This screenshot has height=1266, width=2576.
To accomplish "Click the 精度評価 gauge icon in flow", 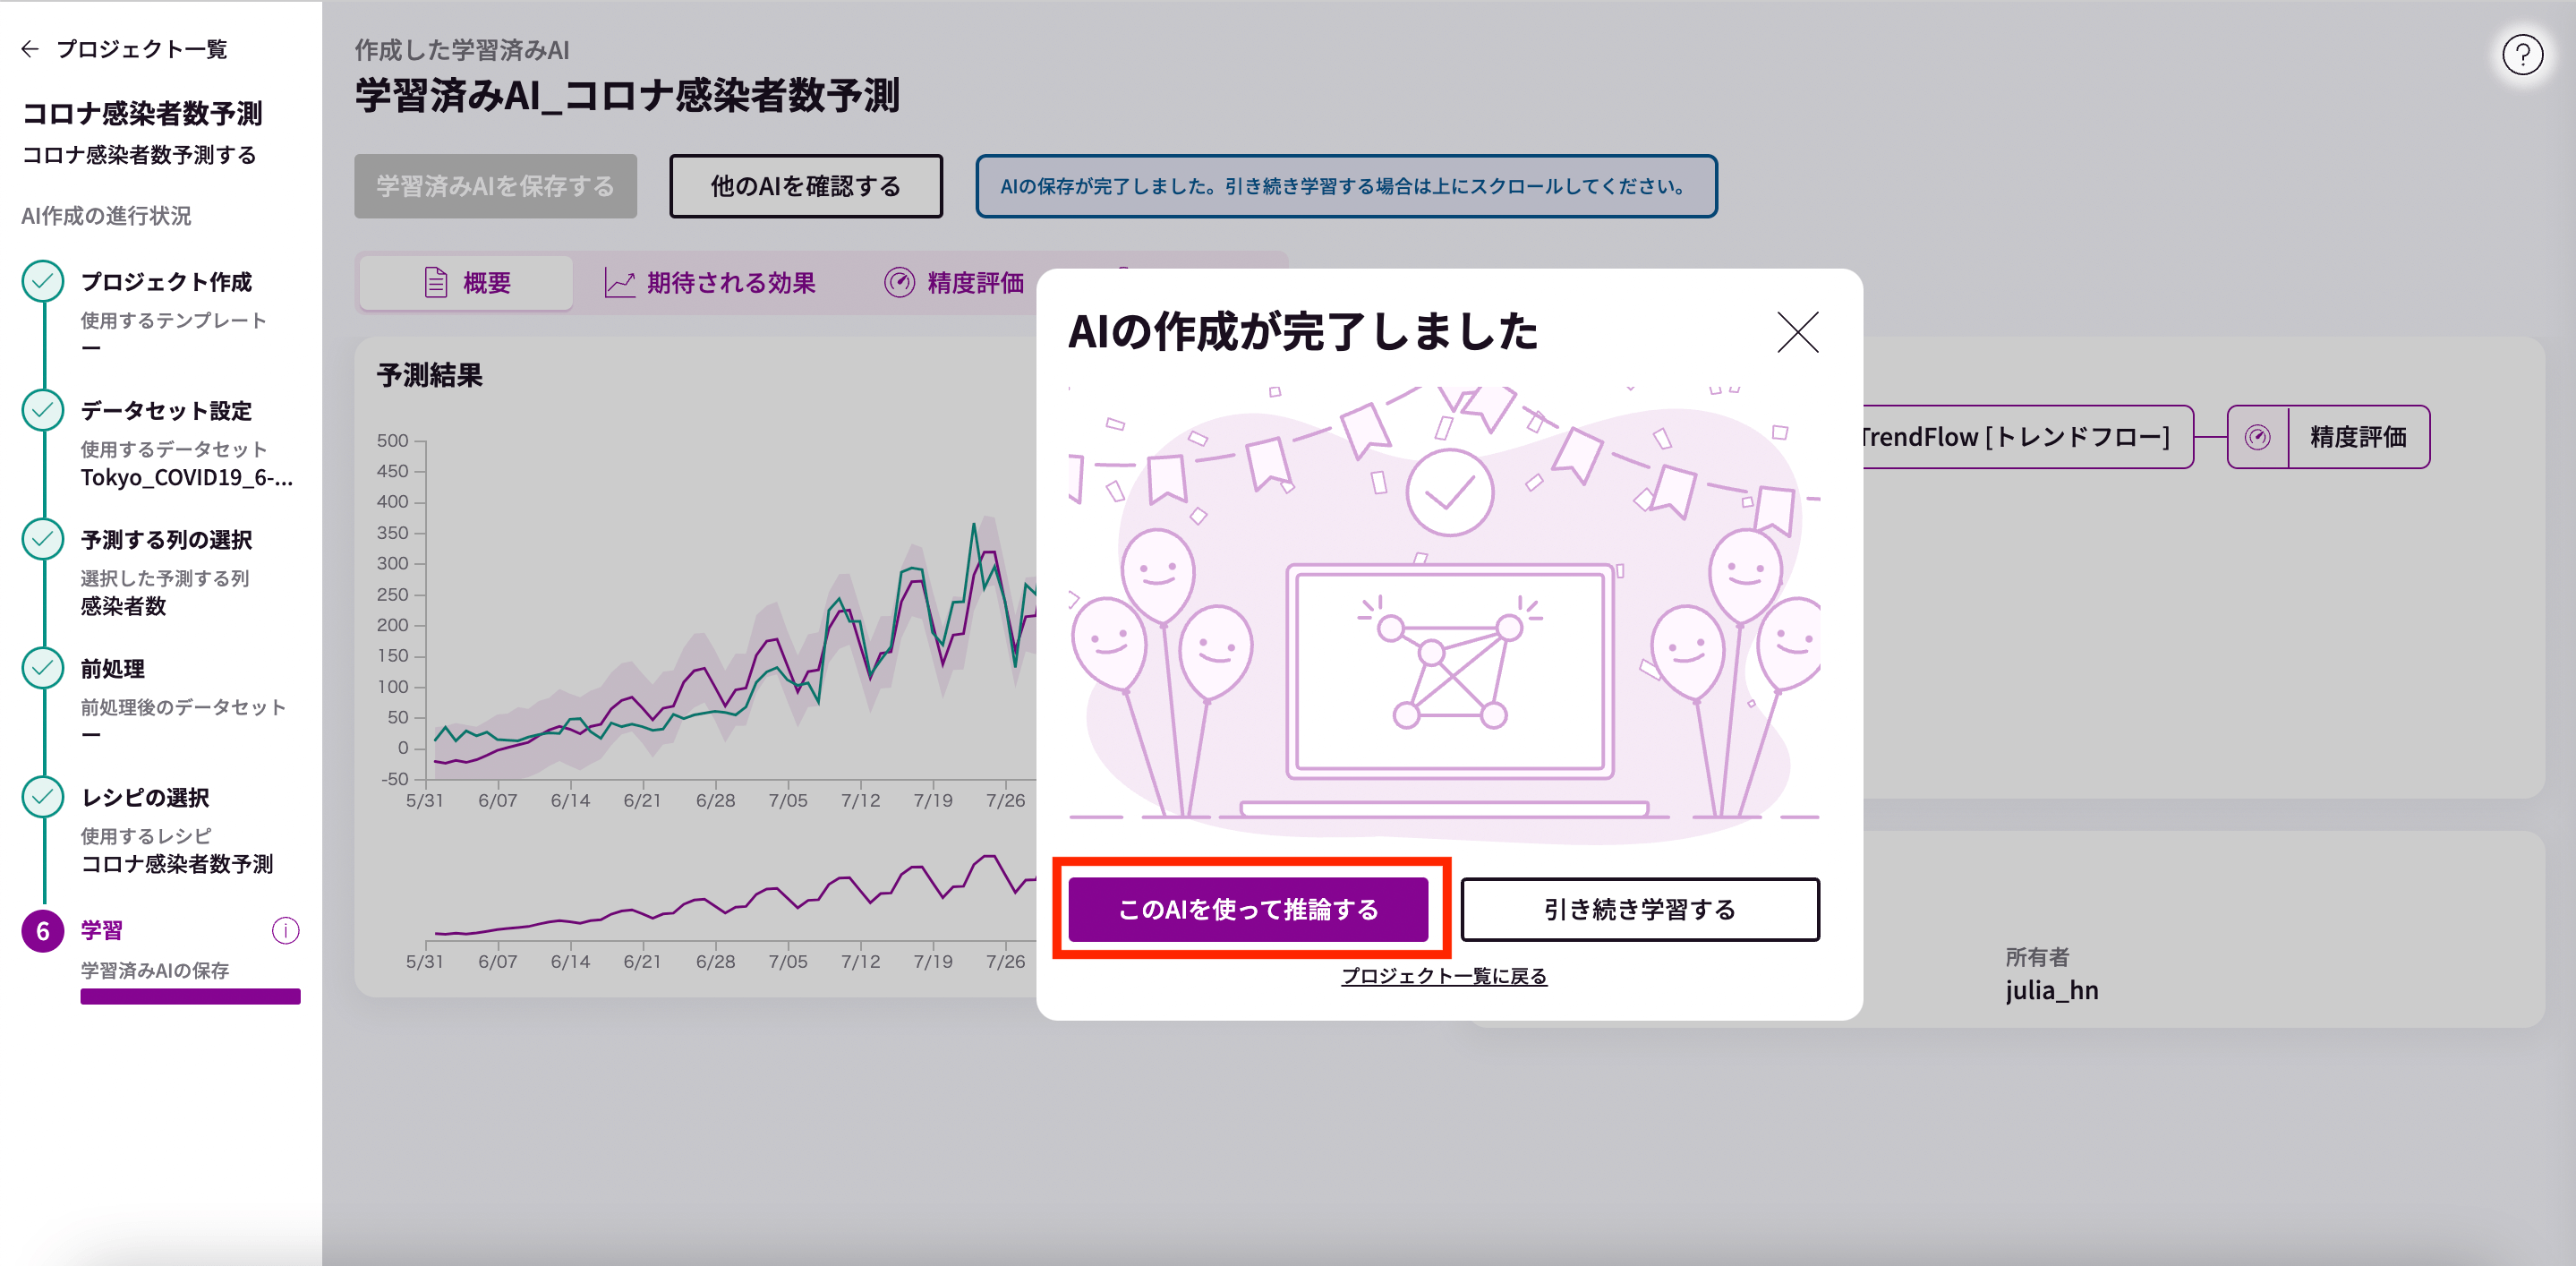I will click(x=2257, y=437).
